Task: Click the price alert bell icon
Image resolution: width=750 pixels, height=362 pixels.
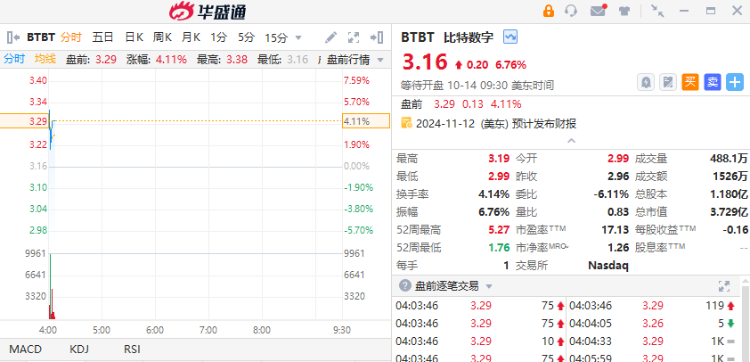Action: click(x=646, y=82)
